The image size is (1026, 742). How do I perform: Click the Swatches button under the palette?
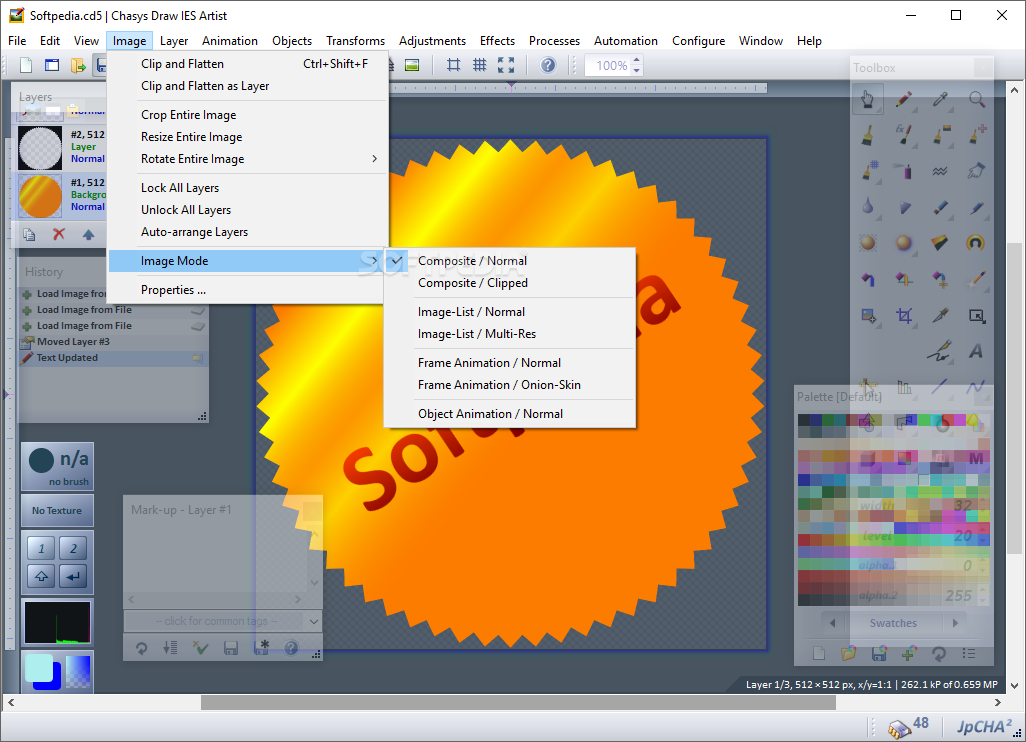(x=893, y=623)
